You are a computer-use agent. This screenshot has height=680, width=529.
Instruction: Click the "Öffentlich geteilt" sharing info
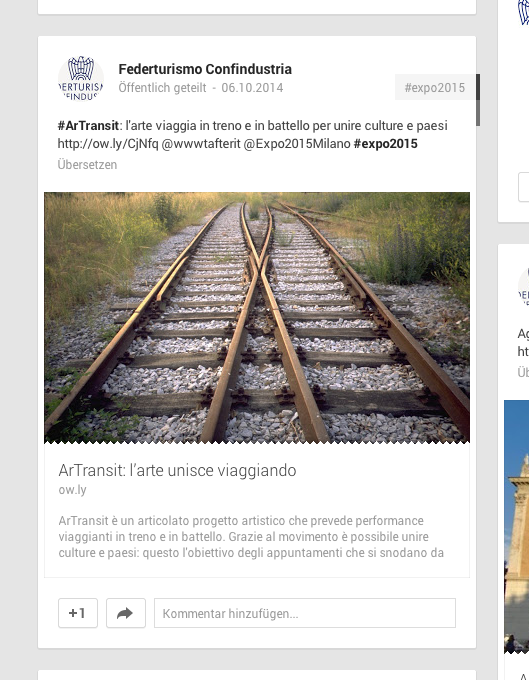(163, 88)
